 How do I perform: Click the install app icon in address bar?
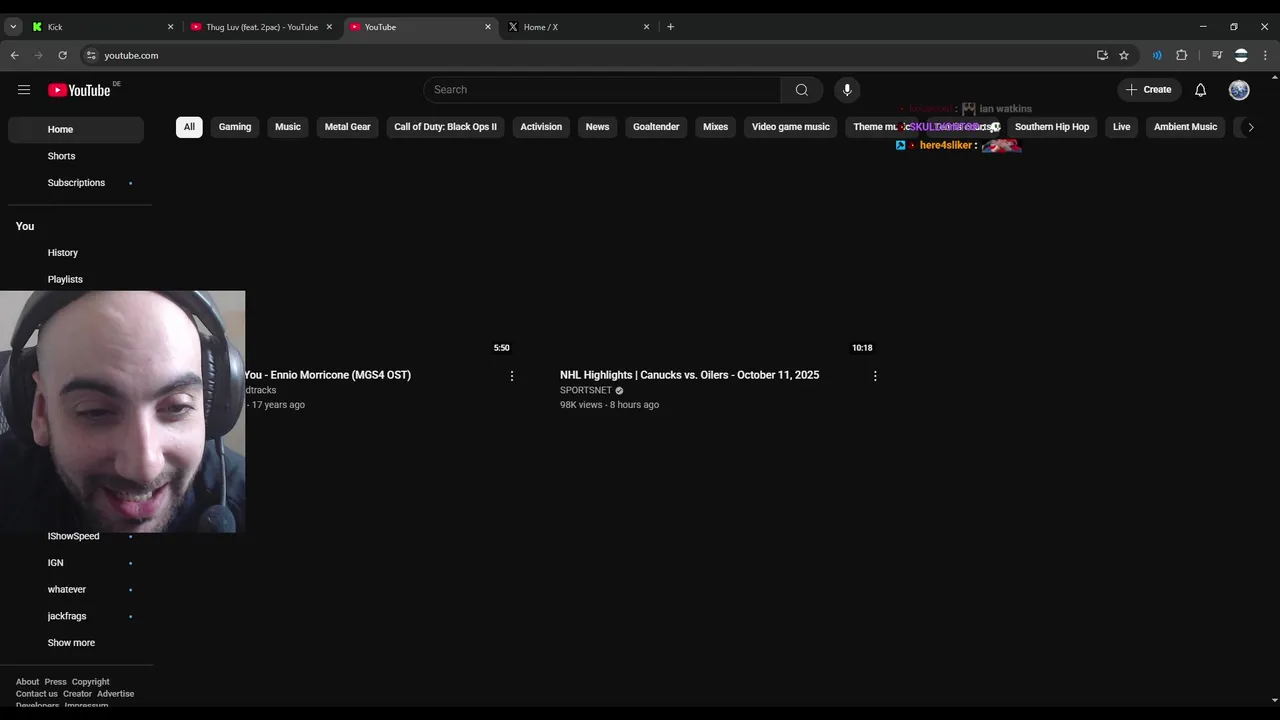1102,55
